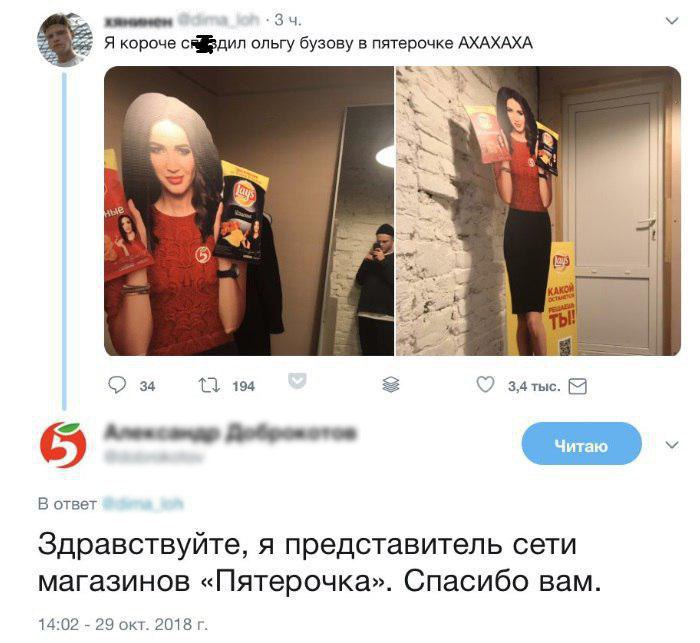700x643 pixels.
Task: Expand options chevron beside Читаю button
Action: [x=671, y=445]
